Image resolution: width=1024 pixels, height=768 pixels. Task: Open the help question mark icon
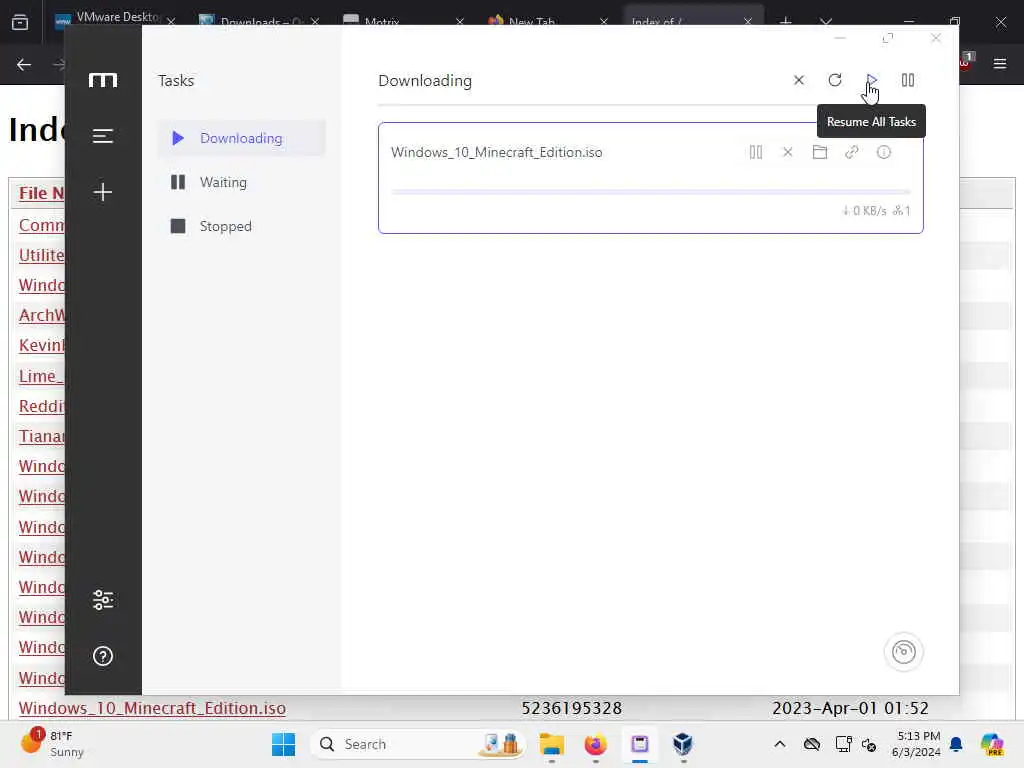pyautogui.click(x=103, y=656)
